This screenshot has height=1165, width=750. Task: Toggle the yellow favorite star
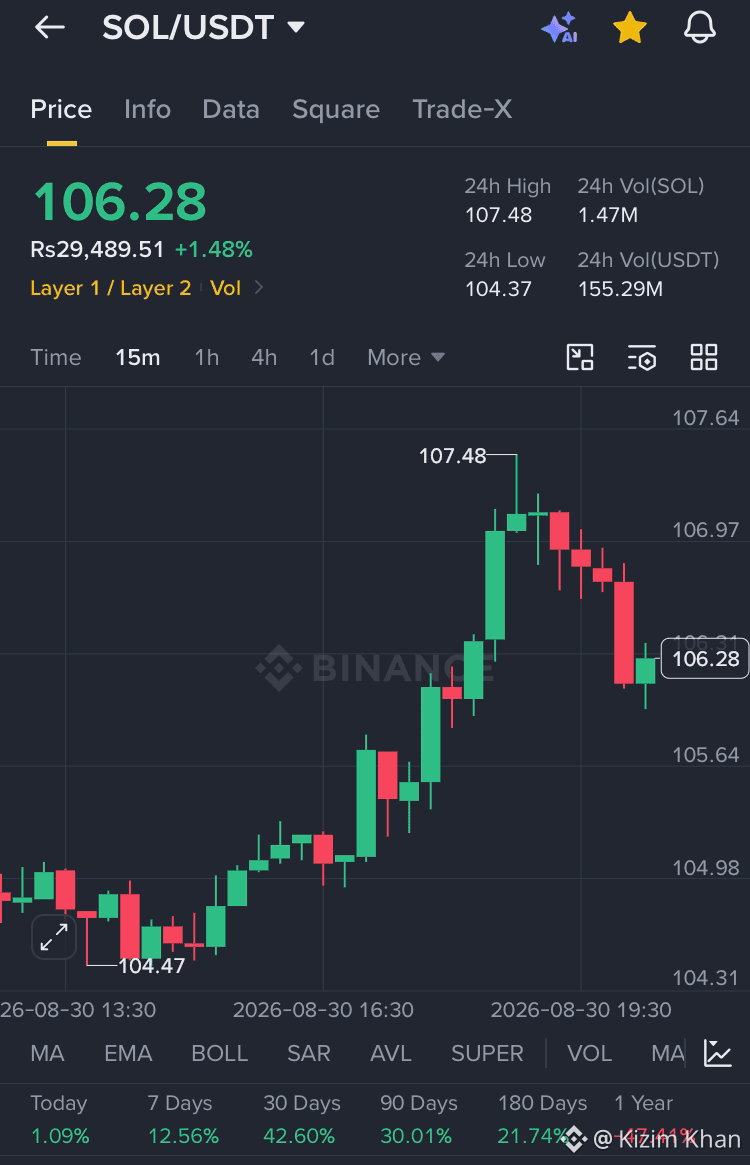(x=630, y=27)
